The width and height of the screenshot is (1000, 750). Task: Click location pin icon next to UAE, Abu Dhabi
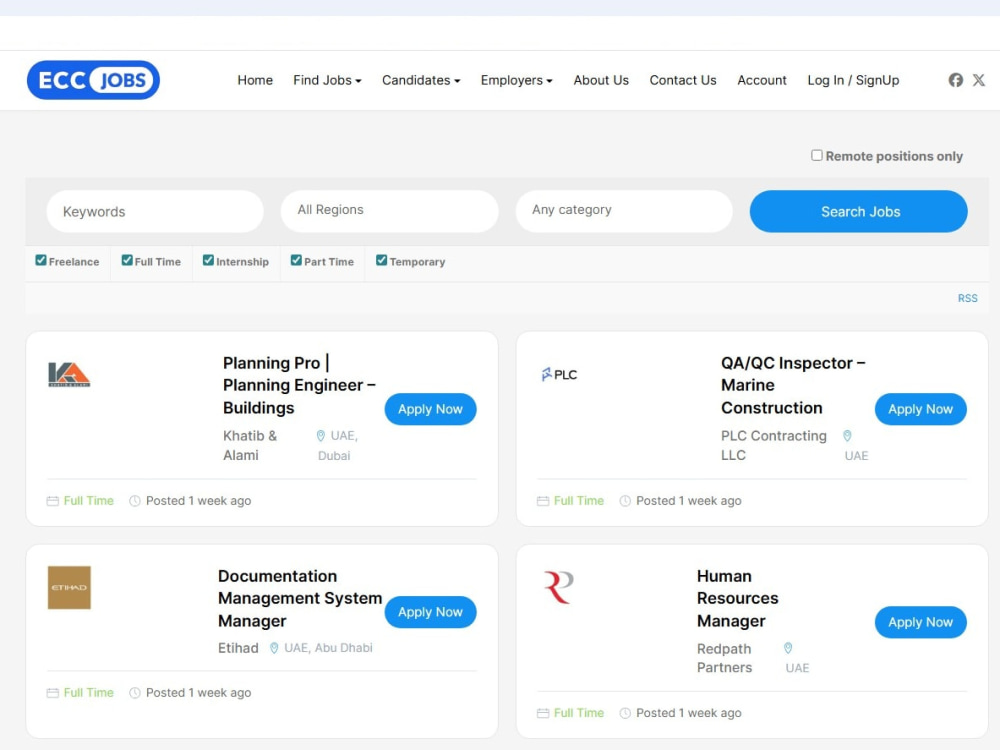point(274,648)
